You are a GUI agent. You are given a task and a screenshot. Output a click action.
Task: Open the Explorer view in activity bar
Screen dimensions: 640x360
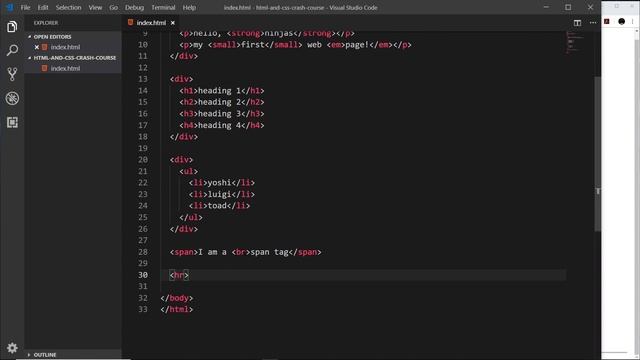pyautogui.click(x=12, y=27)
